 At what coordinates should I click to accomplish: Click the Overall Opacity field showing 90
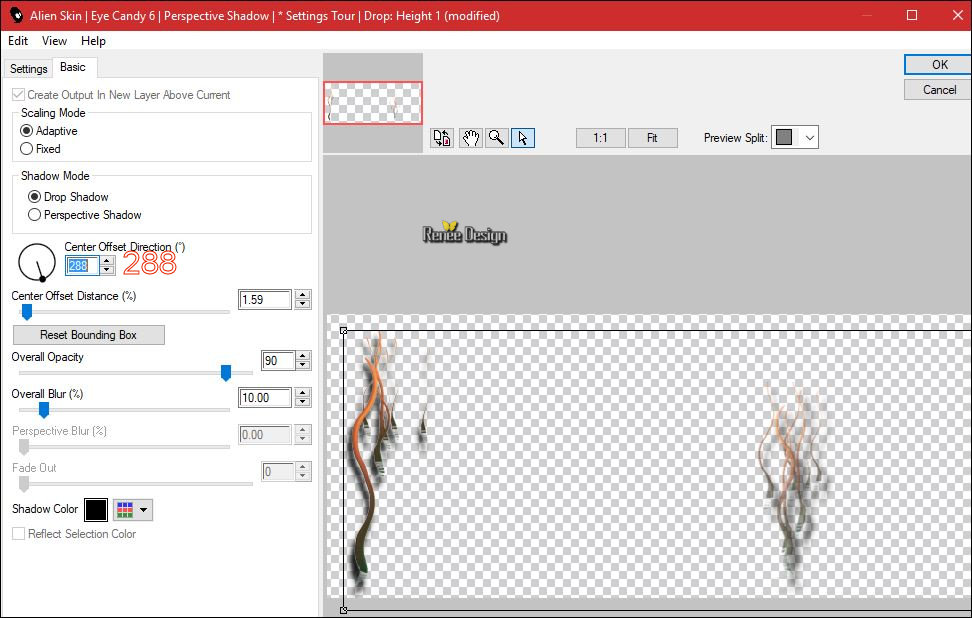(277, 361)
